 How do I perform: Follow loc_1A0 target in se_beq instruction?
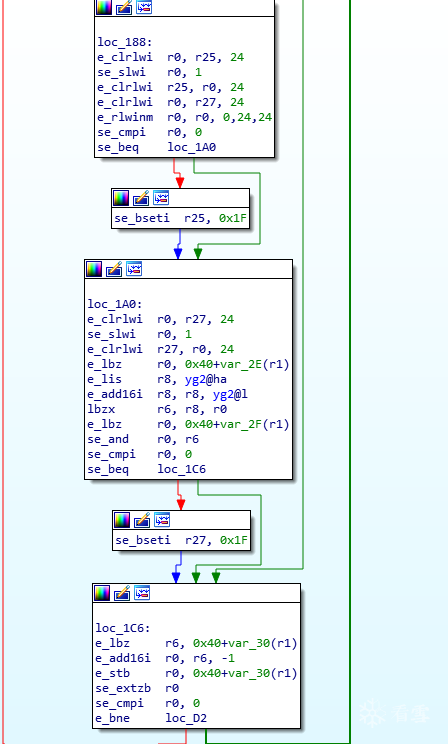pos(192,148)
